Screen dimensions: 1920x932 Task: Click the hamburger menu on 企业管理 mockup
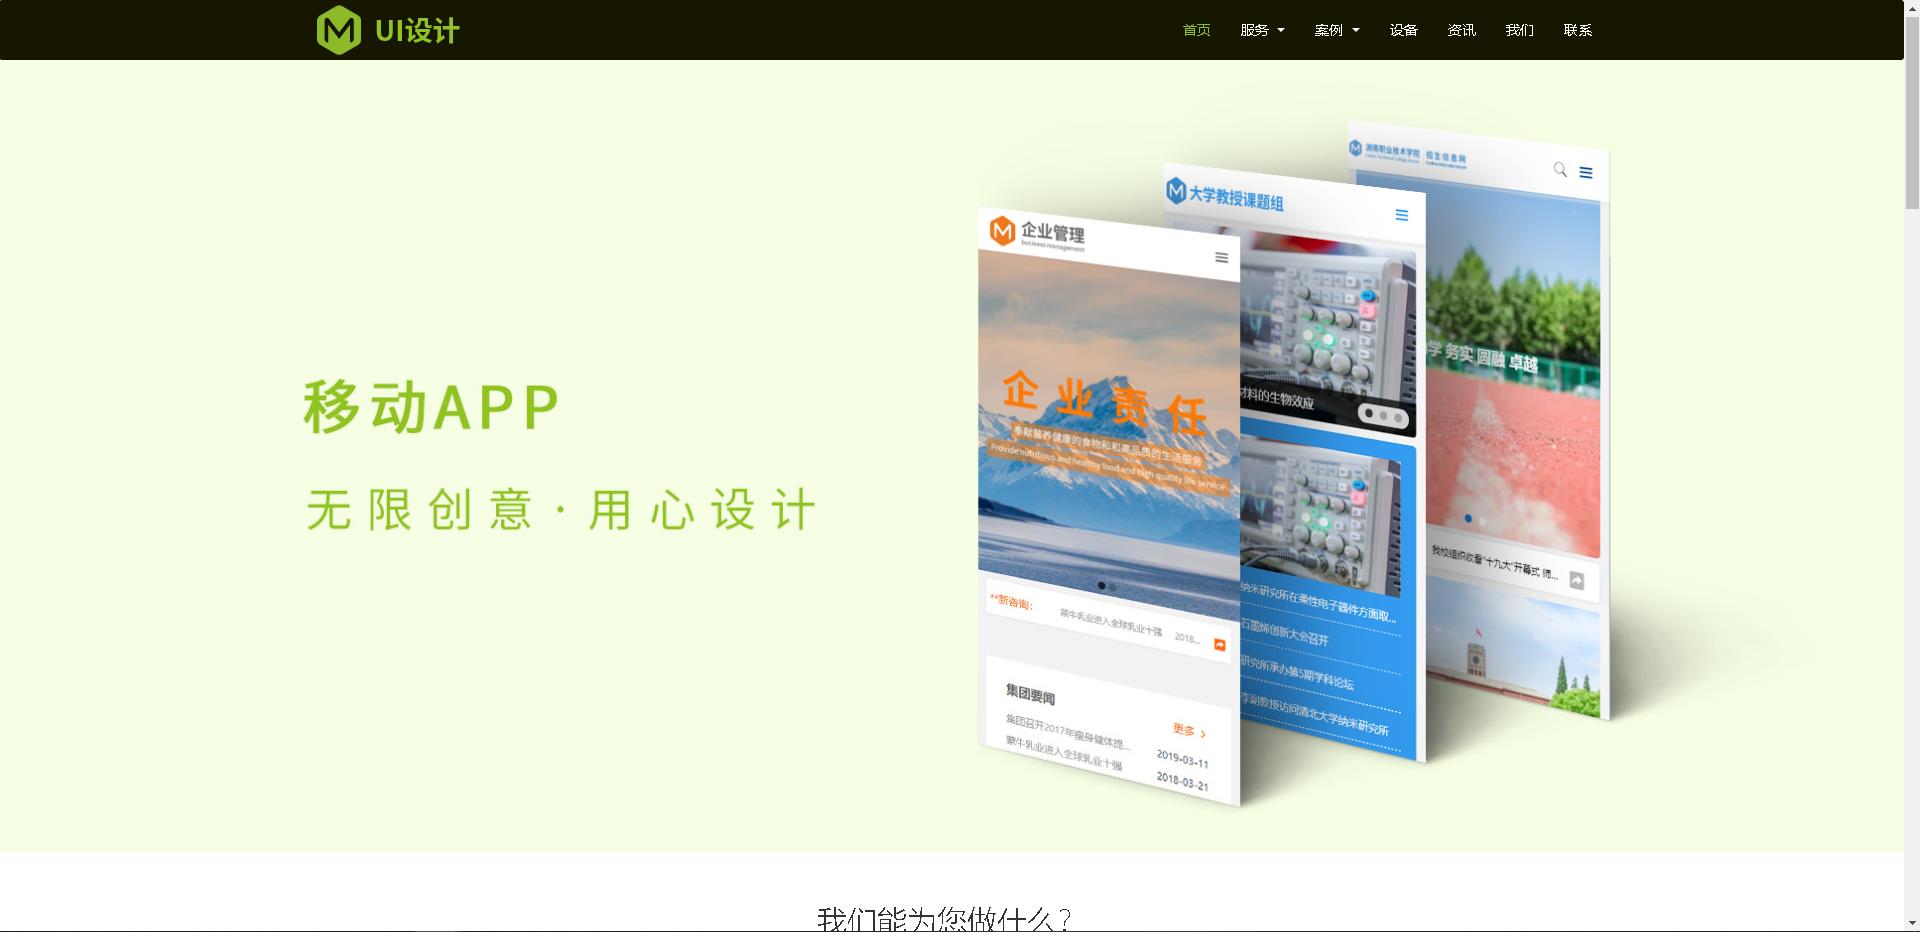point(1221,258)
